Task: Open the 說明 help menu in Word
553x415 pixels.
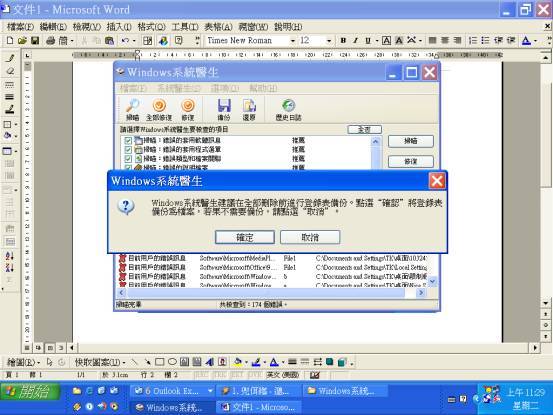Action: point(288,27)
